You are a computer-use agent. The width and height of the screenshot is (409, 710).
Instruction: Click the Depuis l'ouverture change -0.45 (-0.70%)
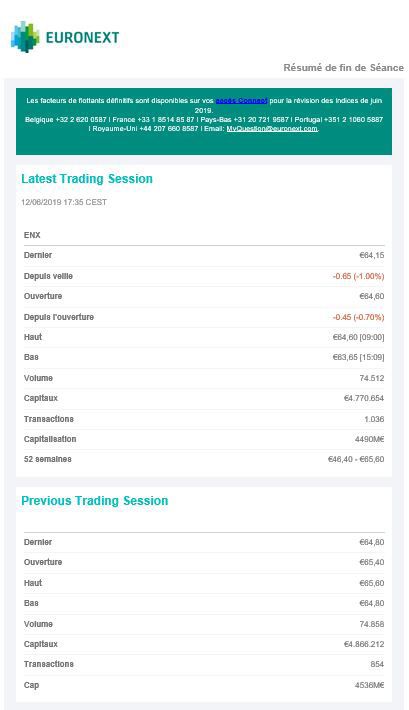point(358,317)
